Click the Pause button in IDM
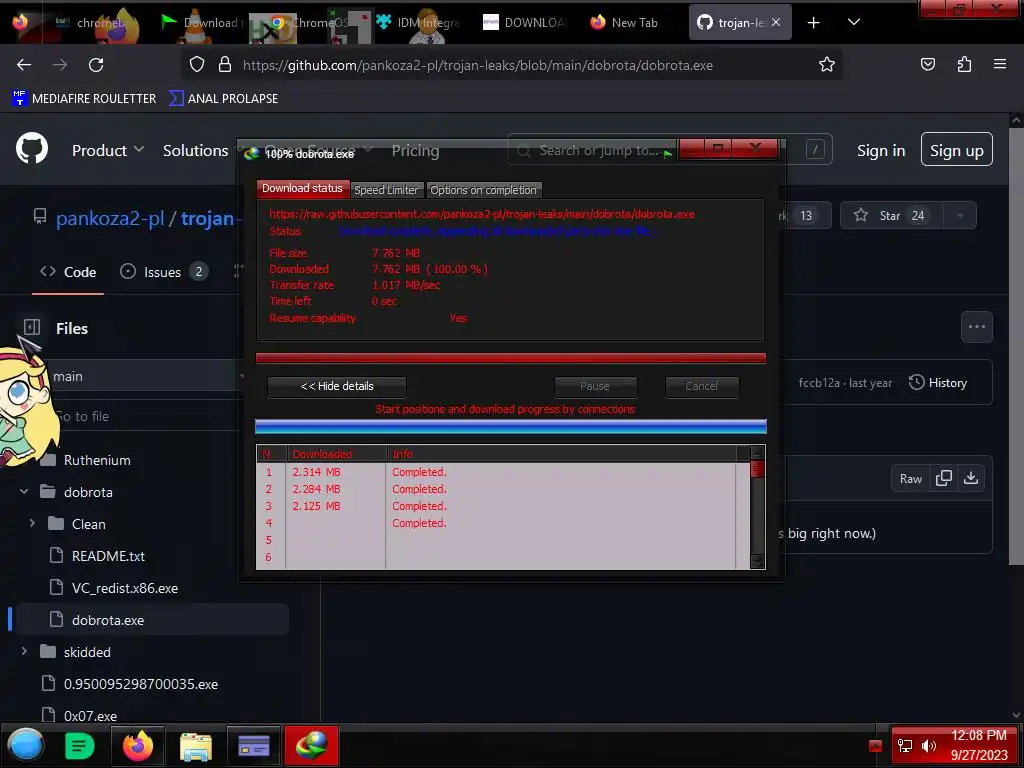 point(595,386)
